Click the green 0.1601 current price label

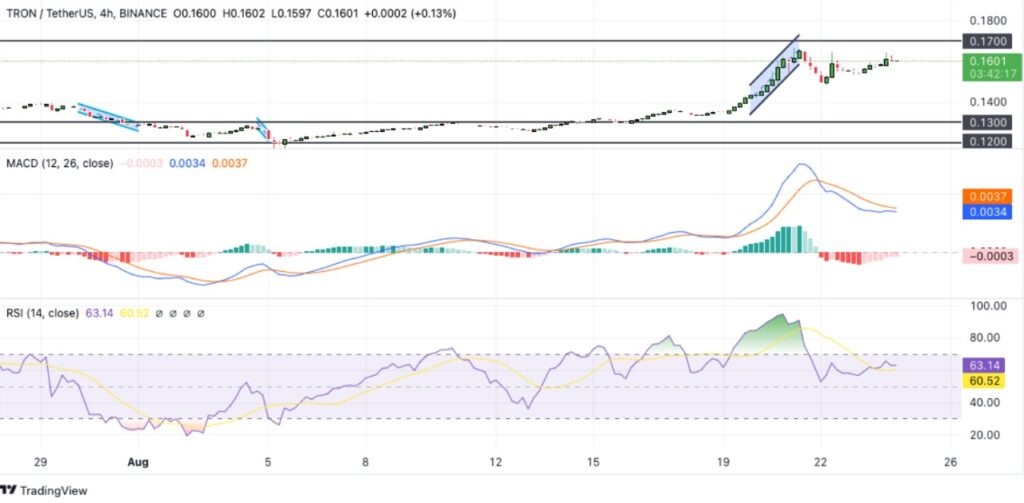(x=987, y=61)
